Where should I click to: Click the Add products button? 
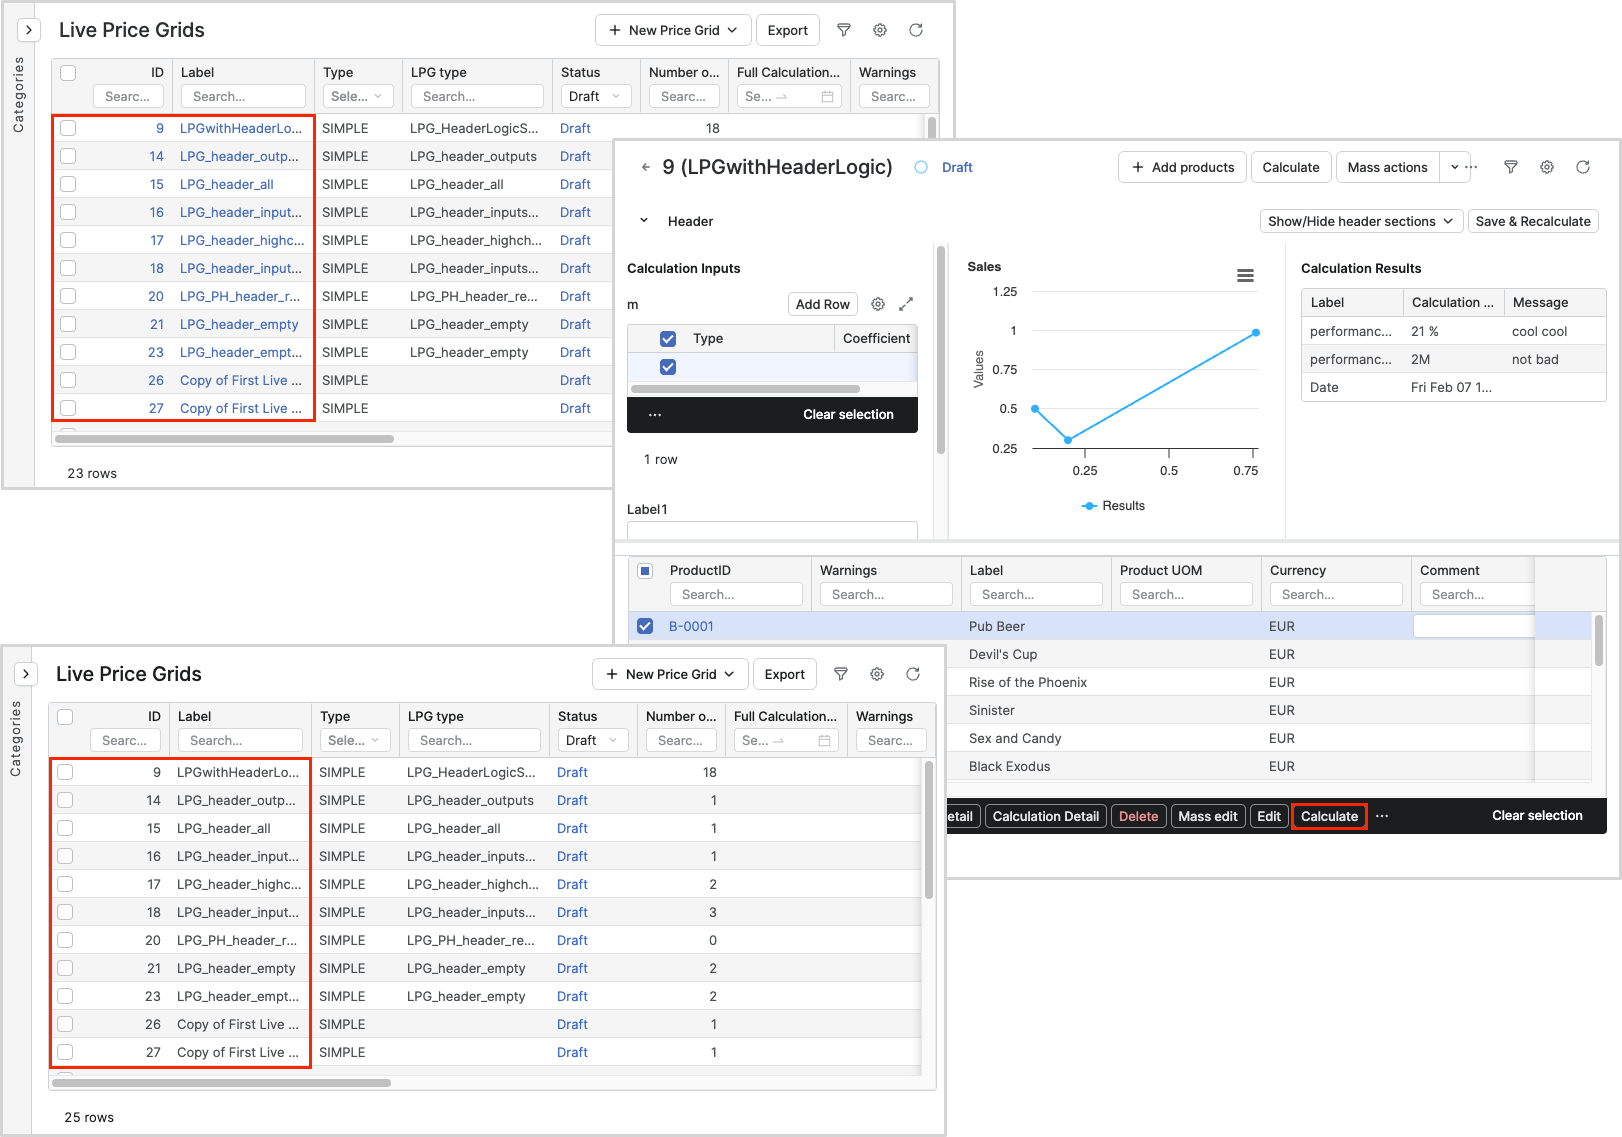point(1182,167)
